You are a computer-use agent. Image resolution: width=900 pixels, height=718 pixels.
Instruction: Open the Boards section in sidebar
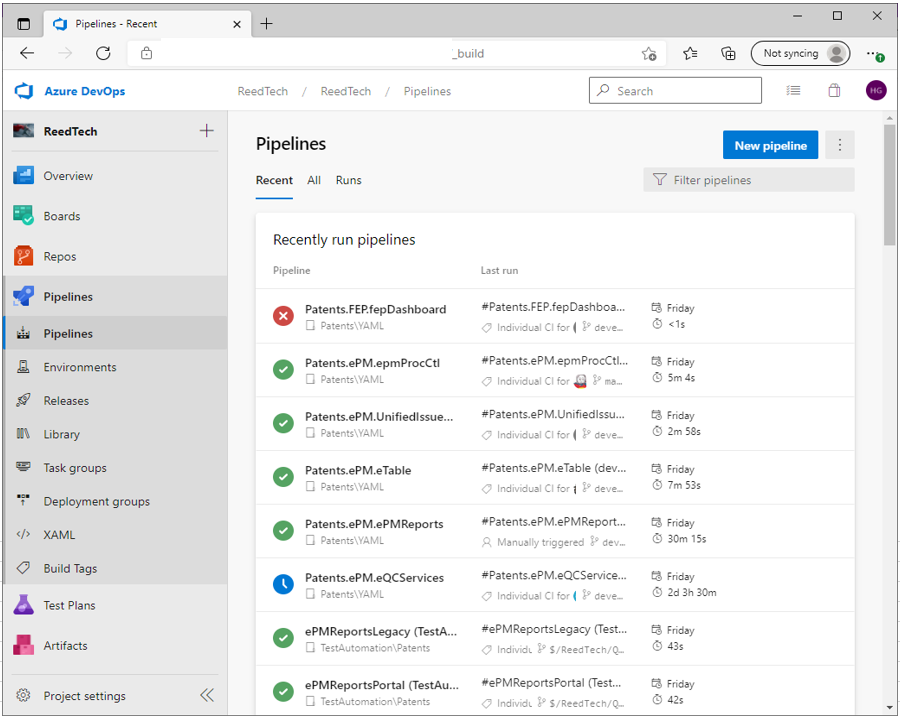pyautogui.click(x=61, y=216)
